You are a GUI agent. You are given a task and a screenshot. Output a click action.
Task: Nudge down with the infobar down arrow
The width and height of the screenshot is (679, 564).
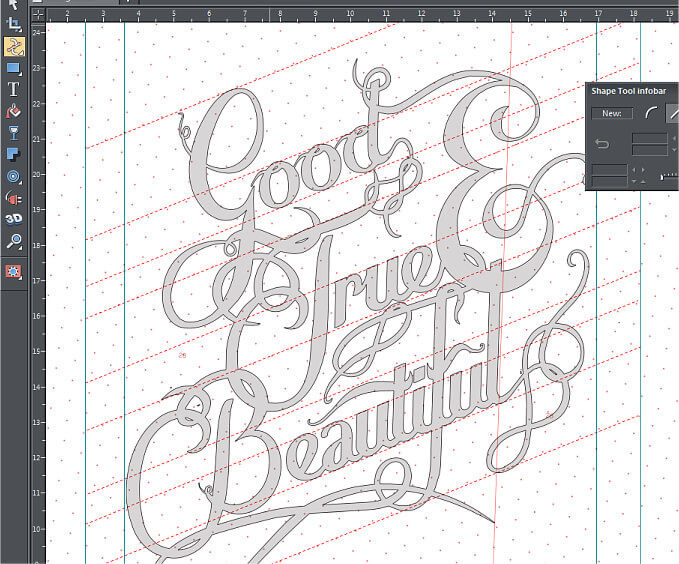pos(634,182)
